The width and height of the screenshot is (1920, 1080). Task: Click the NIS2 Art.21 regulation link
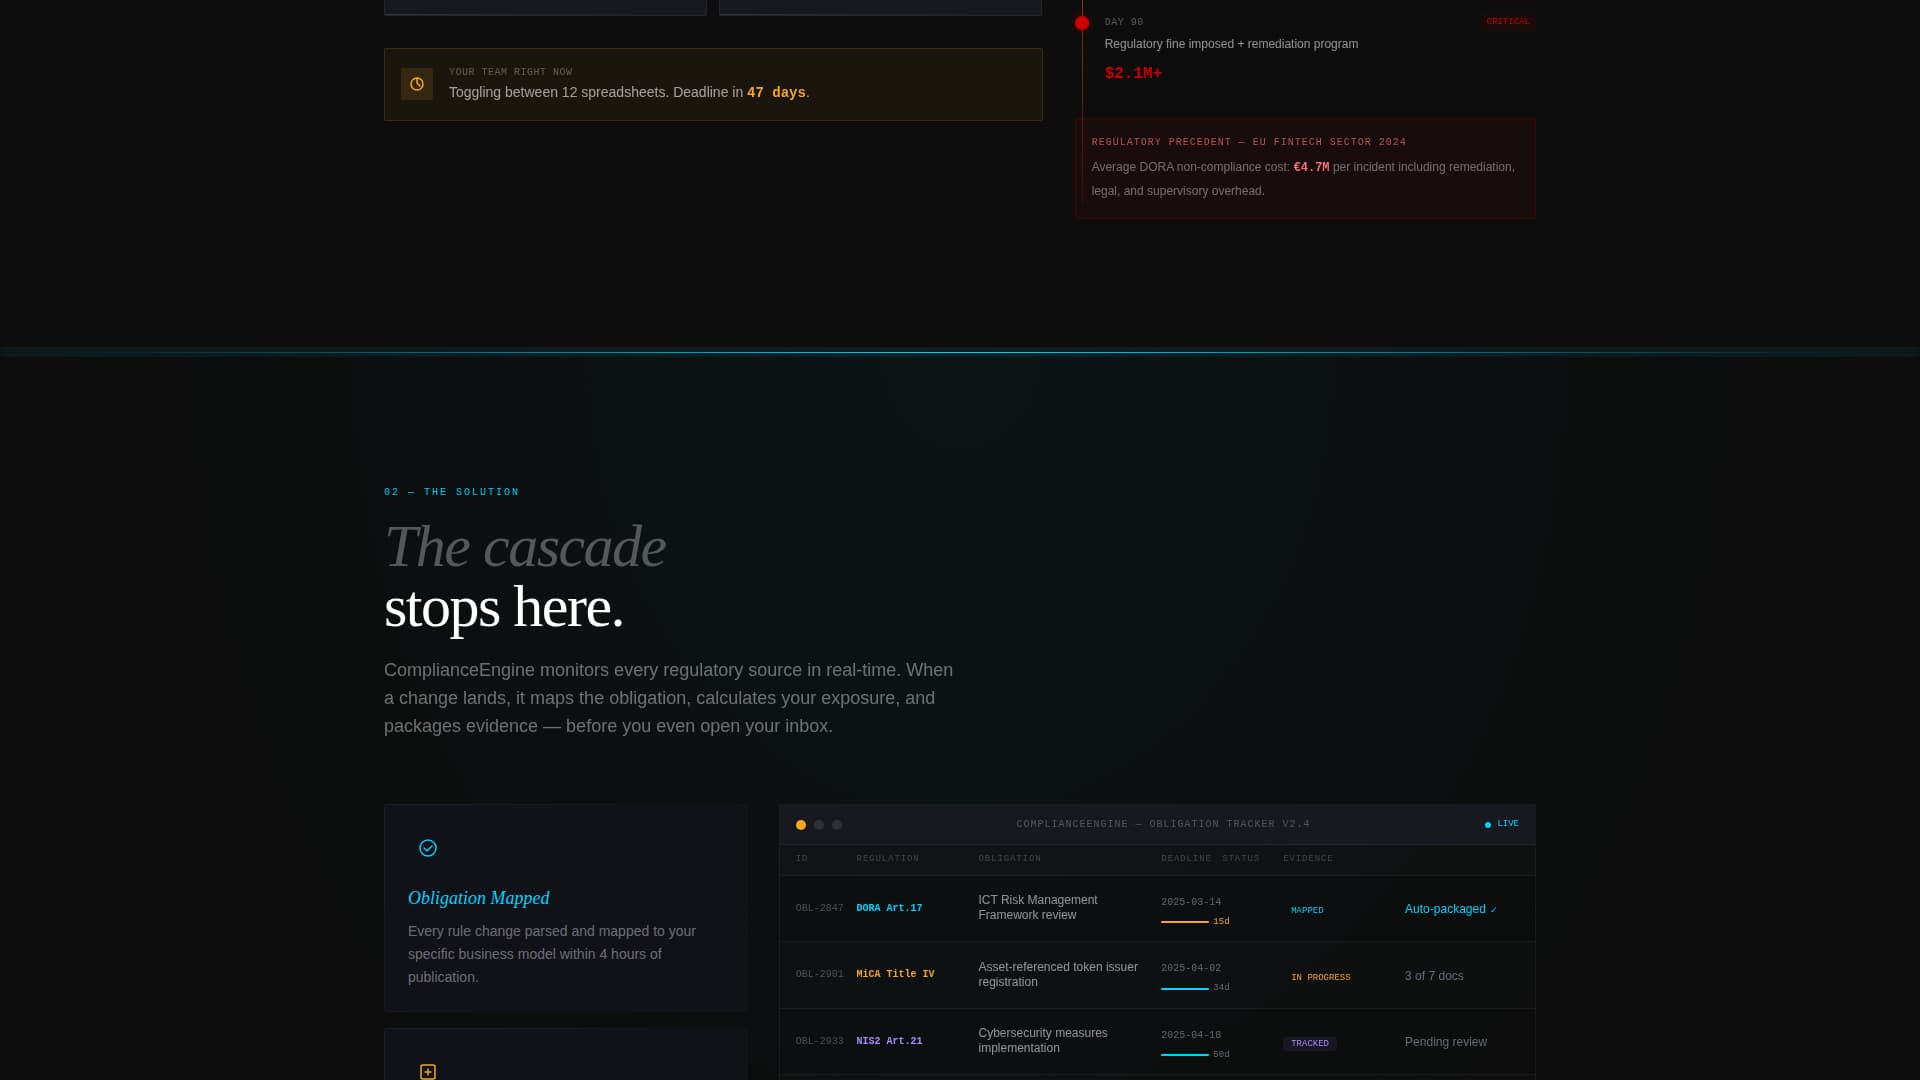(889, 1041)
